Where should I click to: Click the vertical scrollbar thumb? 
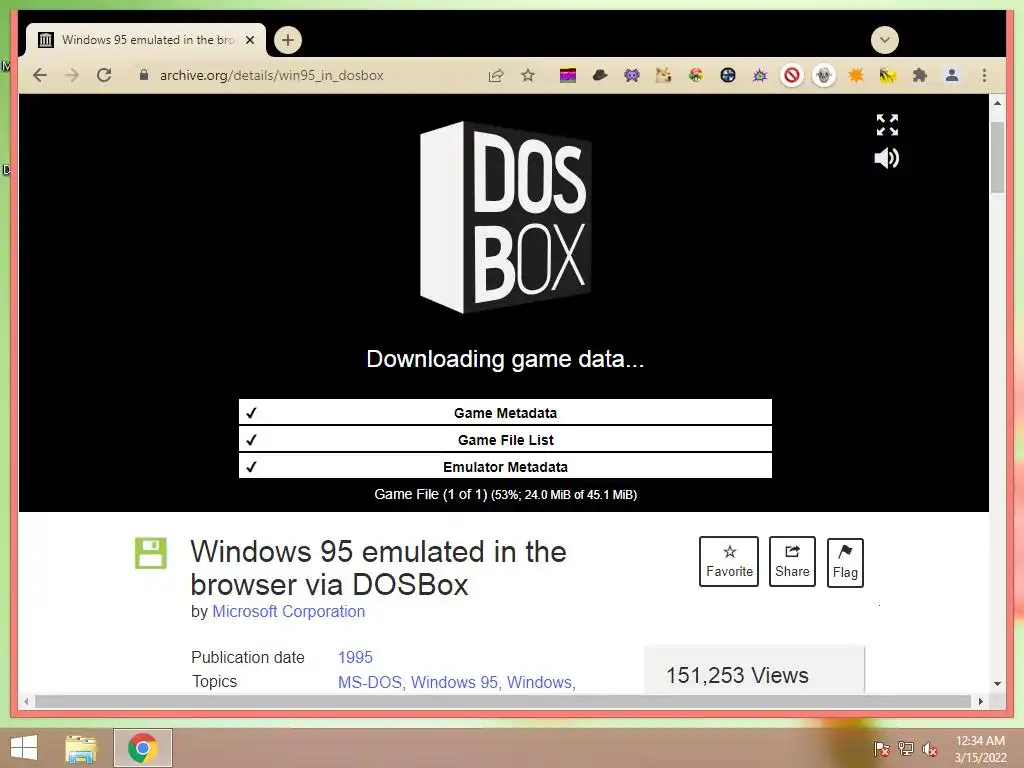coord(997,157)
